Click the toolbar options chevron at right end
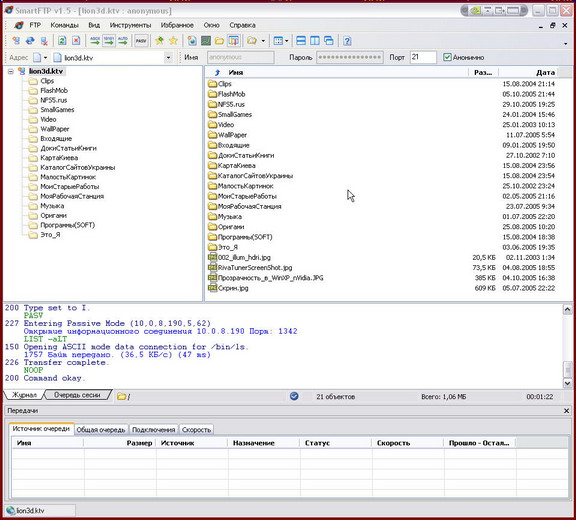Viewport: 576px width, 520px height. [565, 44]
